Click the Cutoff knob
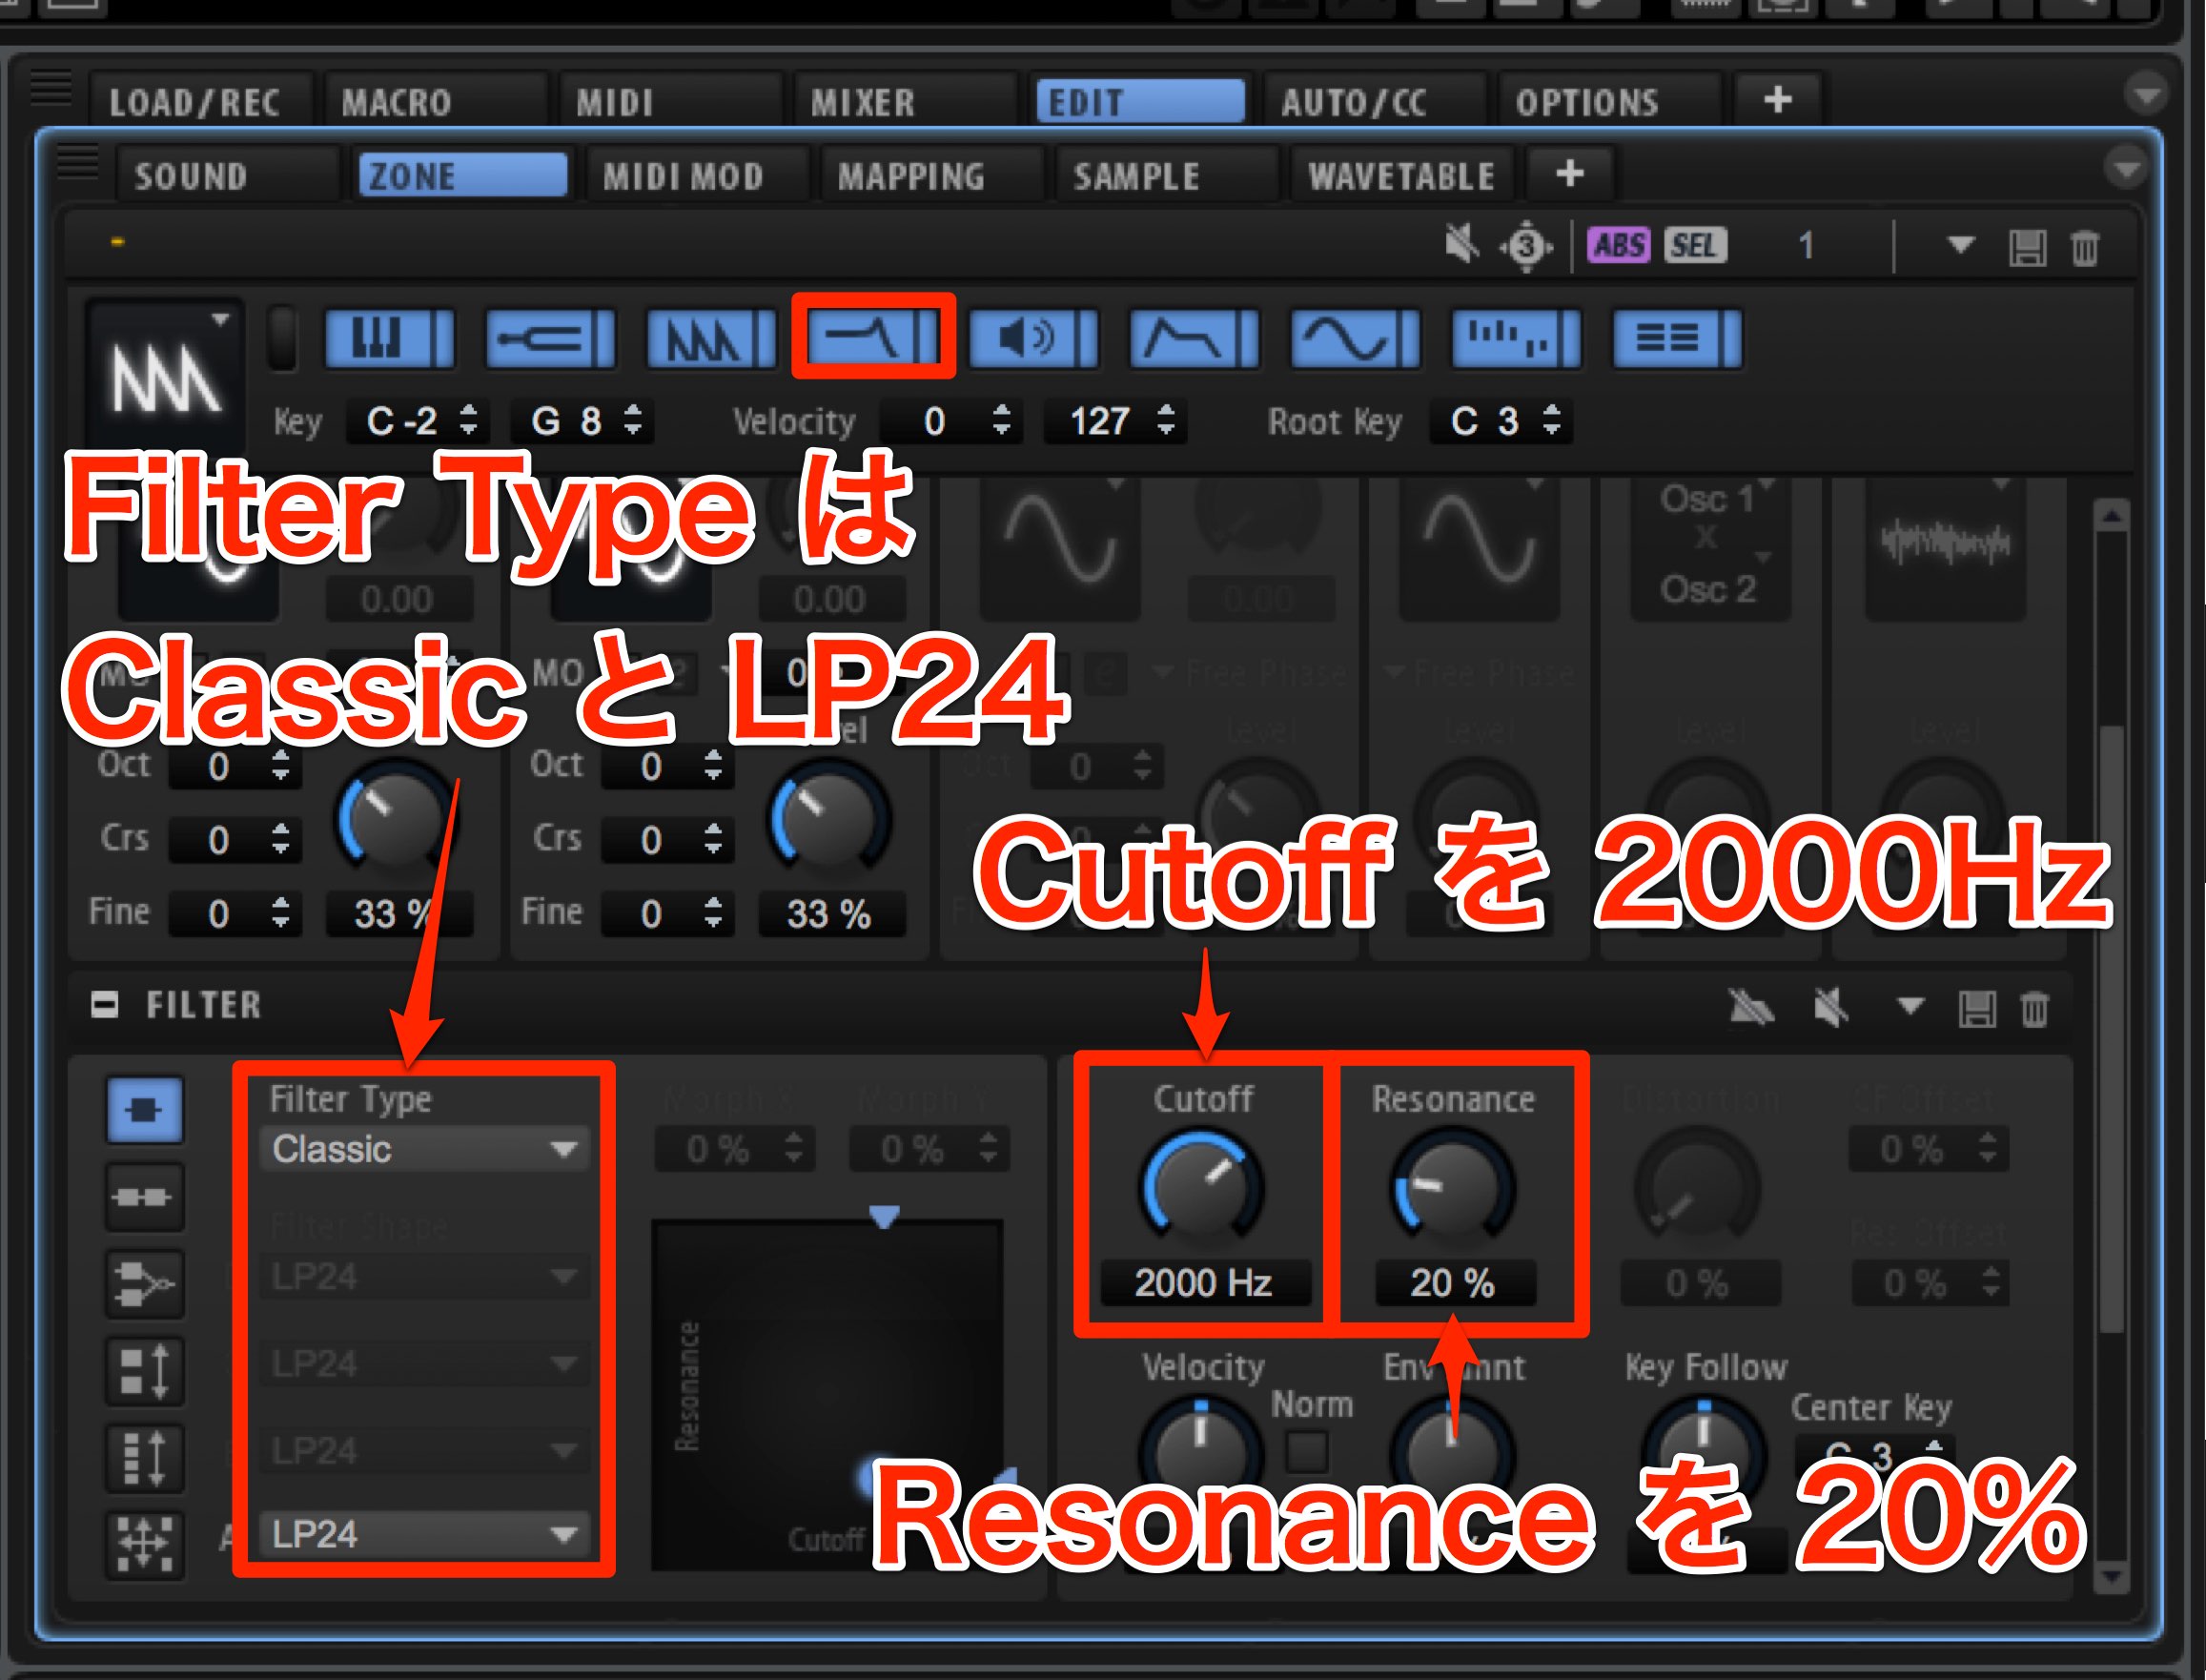This screenshot has height=1680, width=2206. tap(1202, 1190)
